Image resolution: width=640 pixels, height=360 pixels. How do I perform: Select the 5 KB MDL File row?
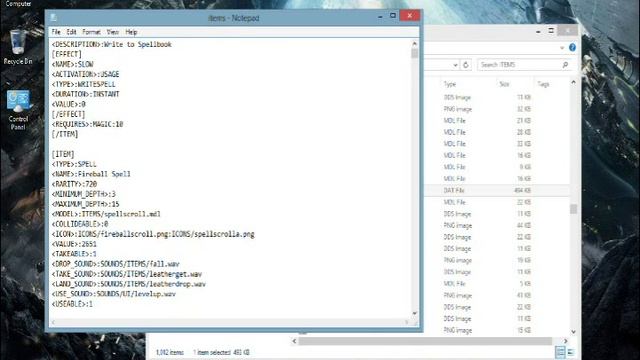497,284
